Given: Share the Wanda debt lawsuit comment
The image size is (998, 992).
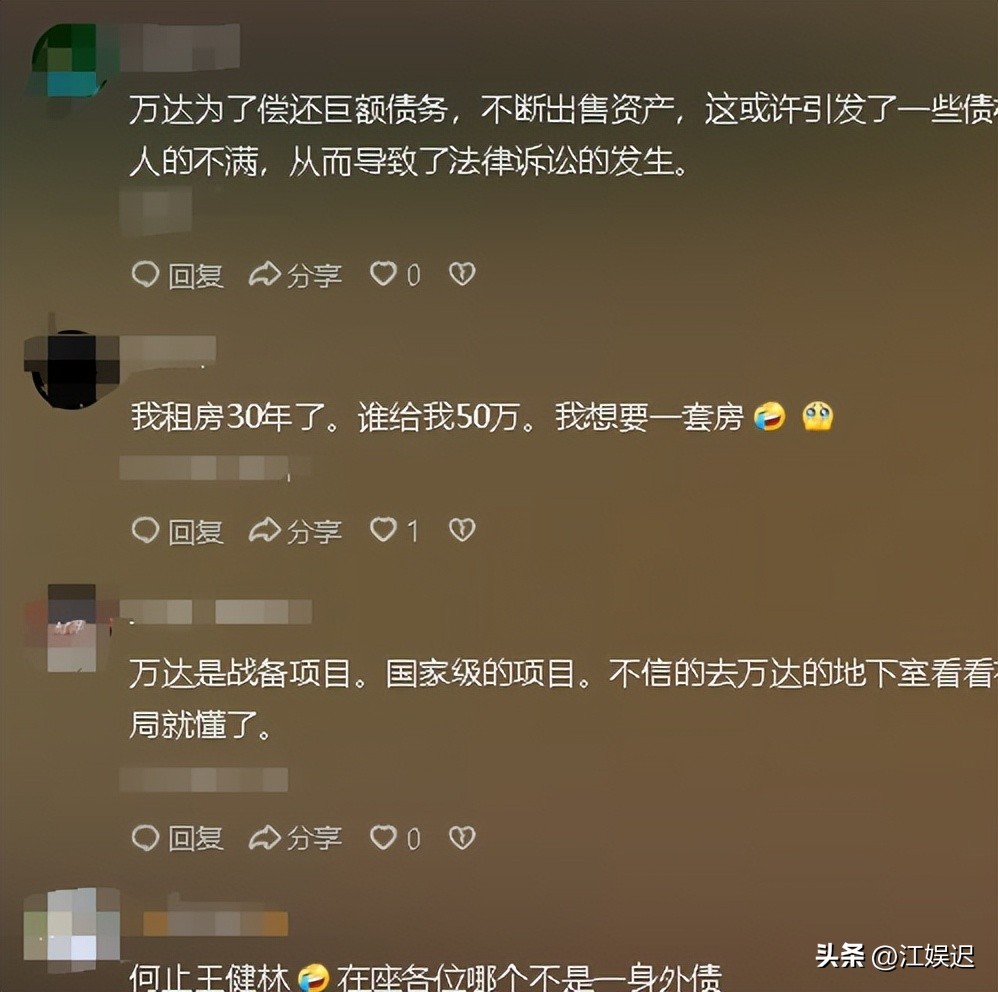Looking at the screenshot, I should [295, 276].
